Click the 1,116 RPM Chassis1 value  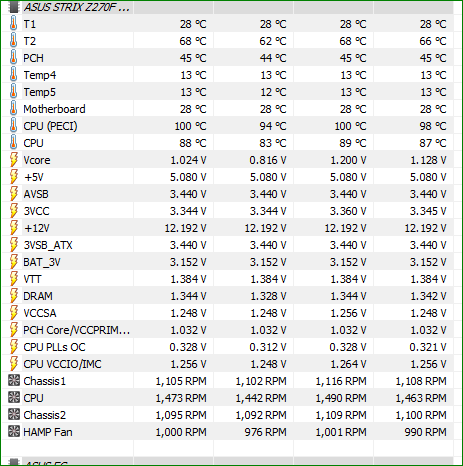(341, 381)
